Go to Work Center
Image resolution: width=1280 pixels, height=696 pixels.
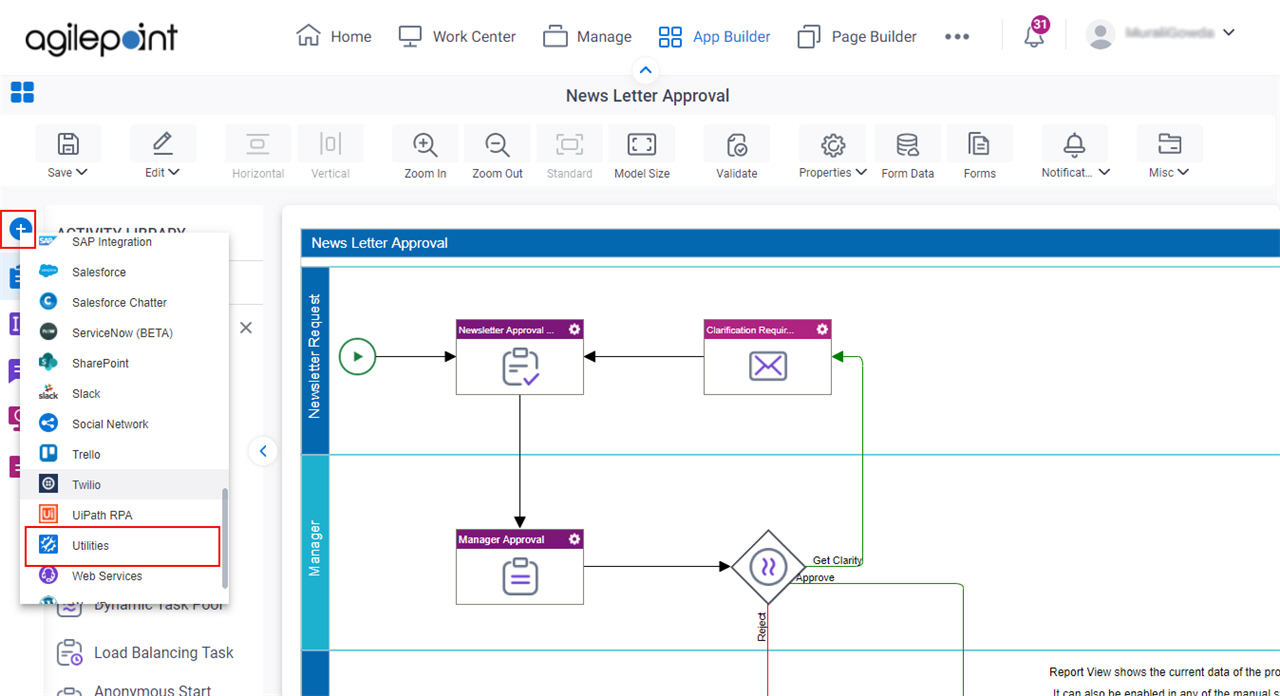[457, 36]
